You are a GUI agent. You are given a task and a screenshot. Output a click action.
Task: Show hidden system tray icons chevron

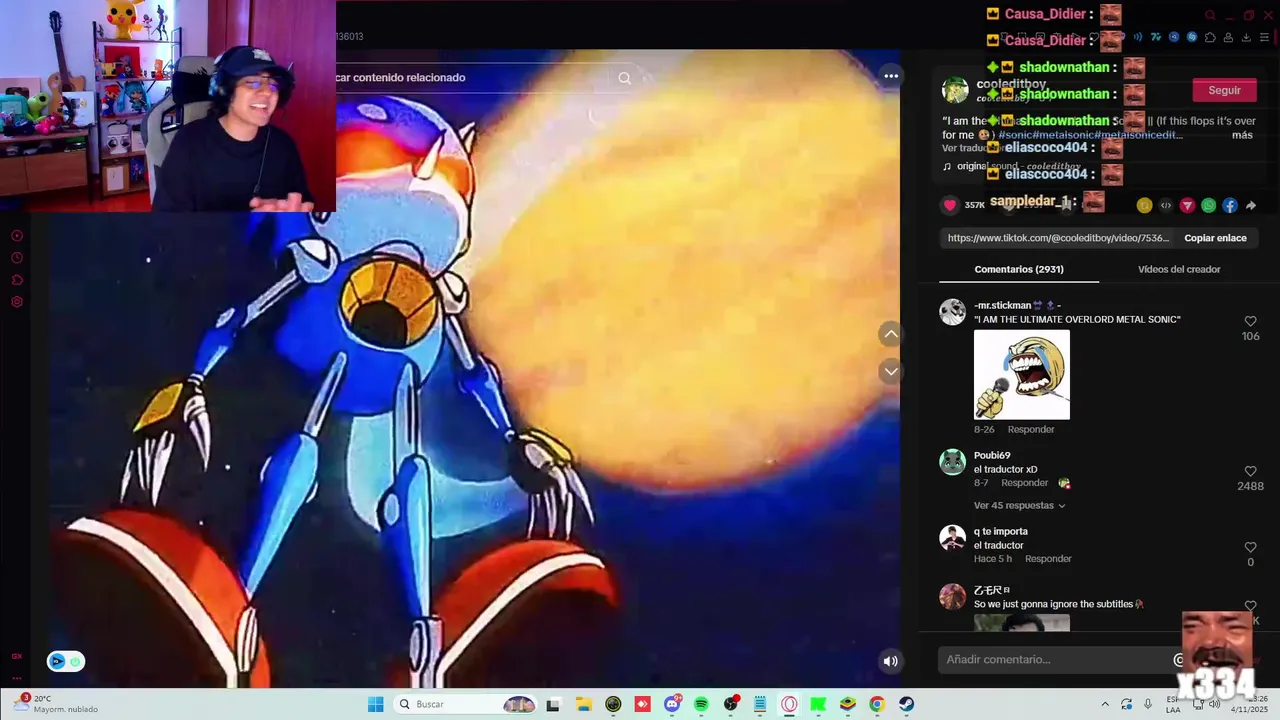1105,704
